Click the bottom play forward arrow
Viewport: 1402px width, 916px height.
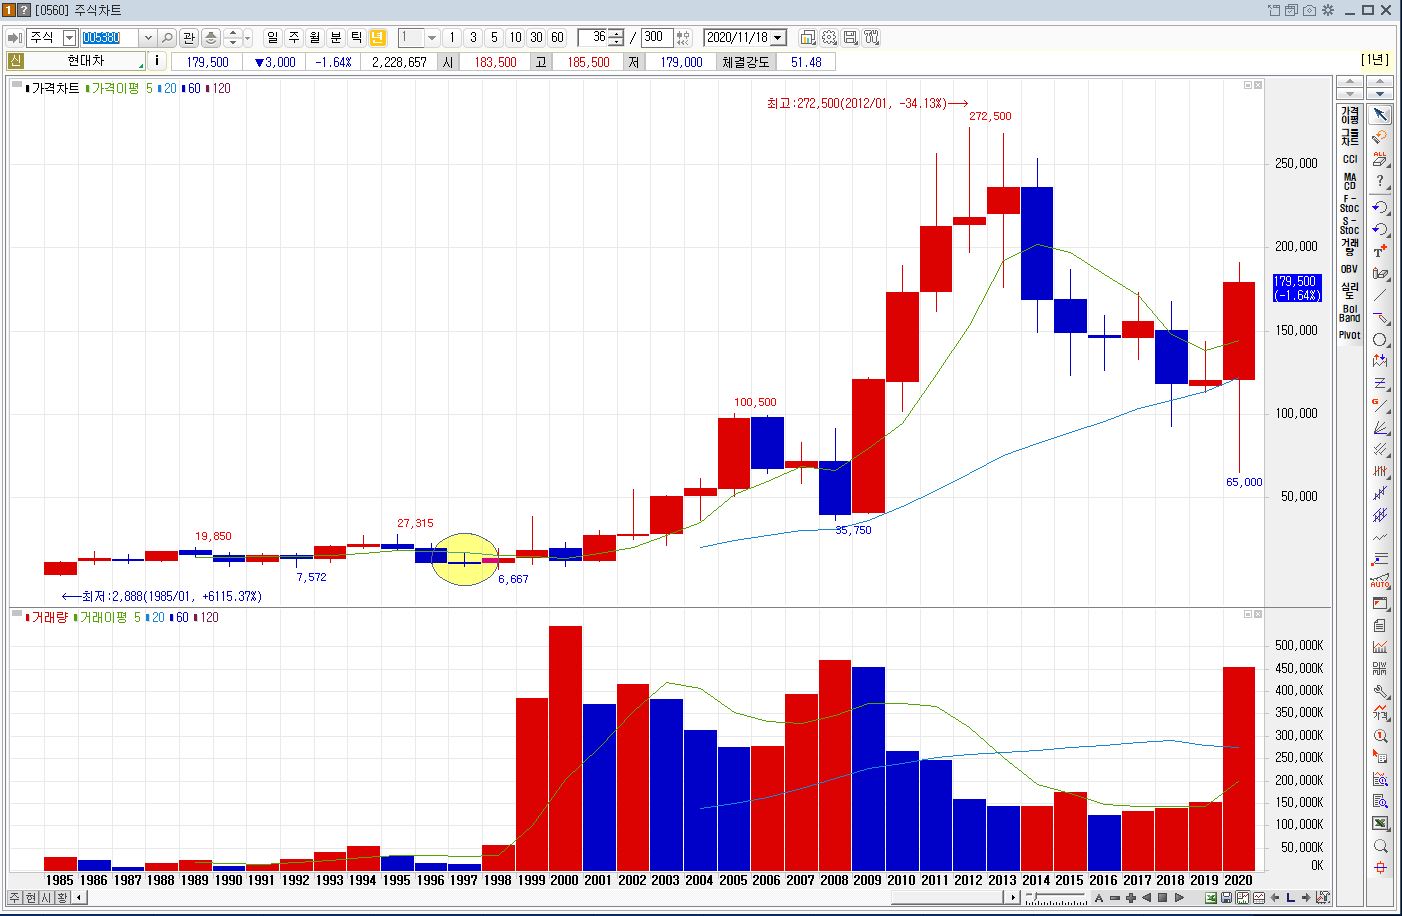(1180, 897)
